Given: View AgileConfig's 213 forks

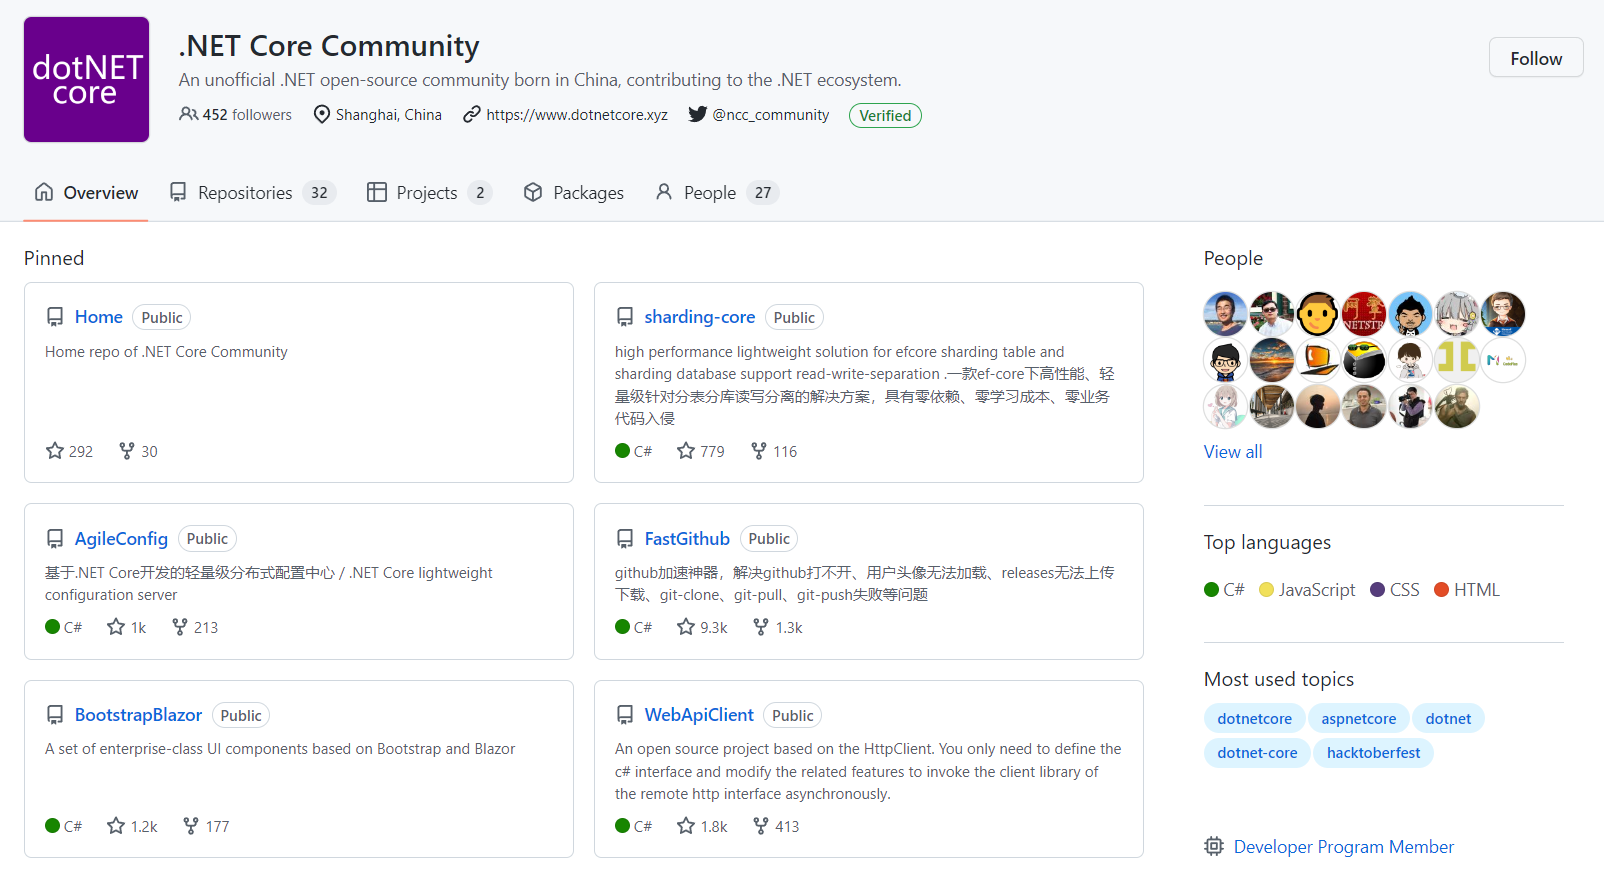Looking at the screenshot, I should [x=195, y=627].
